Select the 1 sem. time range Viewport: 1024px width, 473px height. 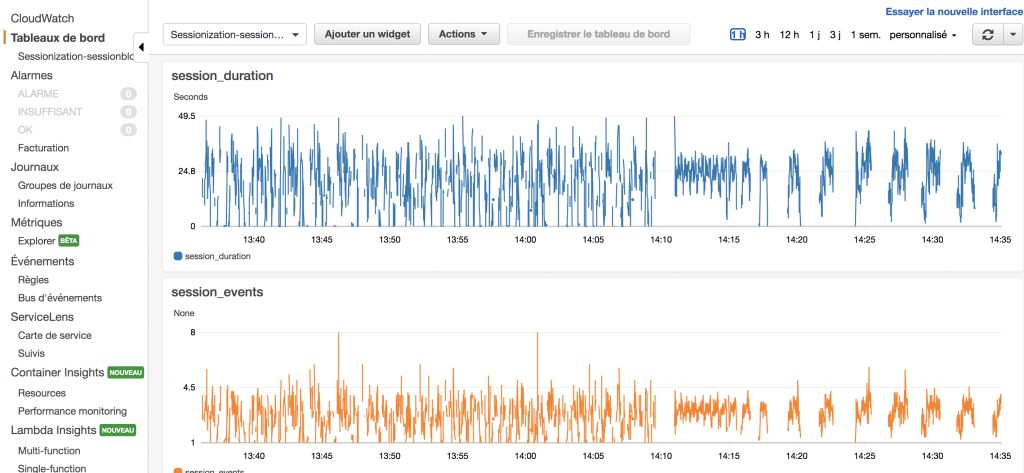(865, 35)
